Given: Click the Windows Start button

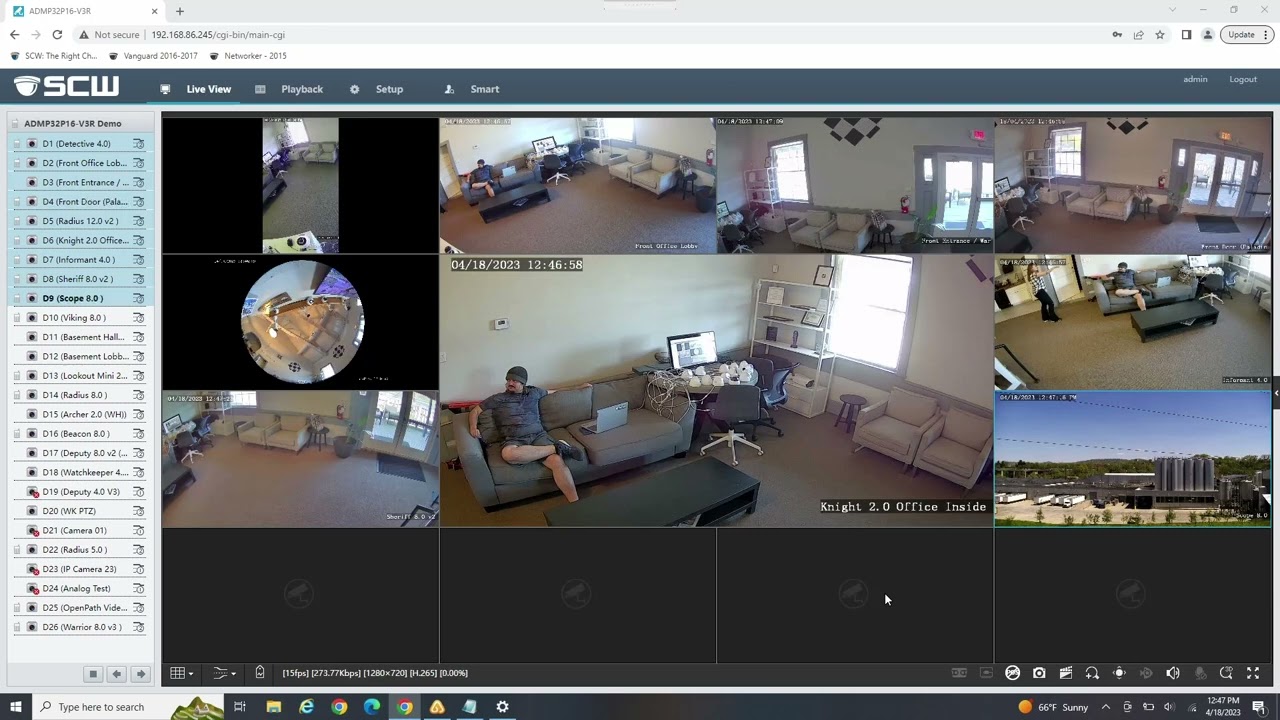Looking at the screenshot, I should tap(15, 707).
